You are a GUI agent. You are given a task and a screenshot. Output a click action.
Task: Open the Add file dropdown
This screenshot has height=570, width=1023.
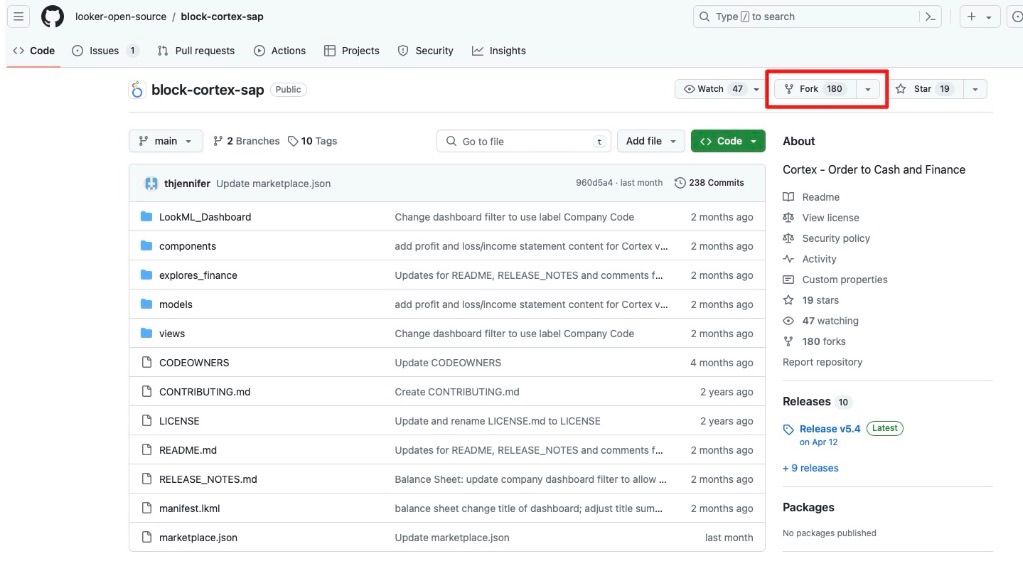click(x=650, y=141)
